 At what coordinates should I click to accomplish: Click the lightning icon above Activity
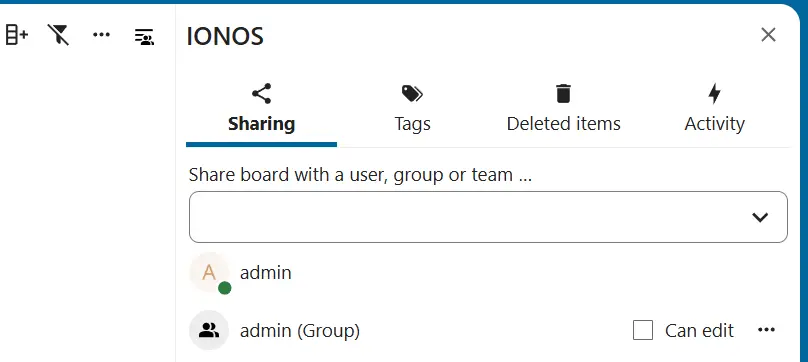tap(714, 93)
